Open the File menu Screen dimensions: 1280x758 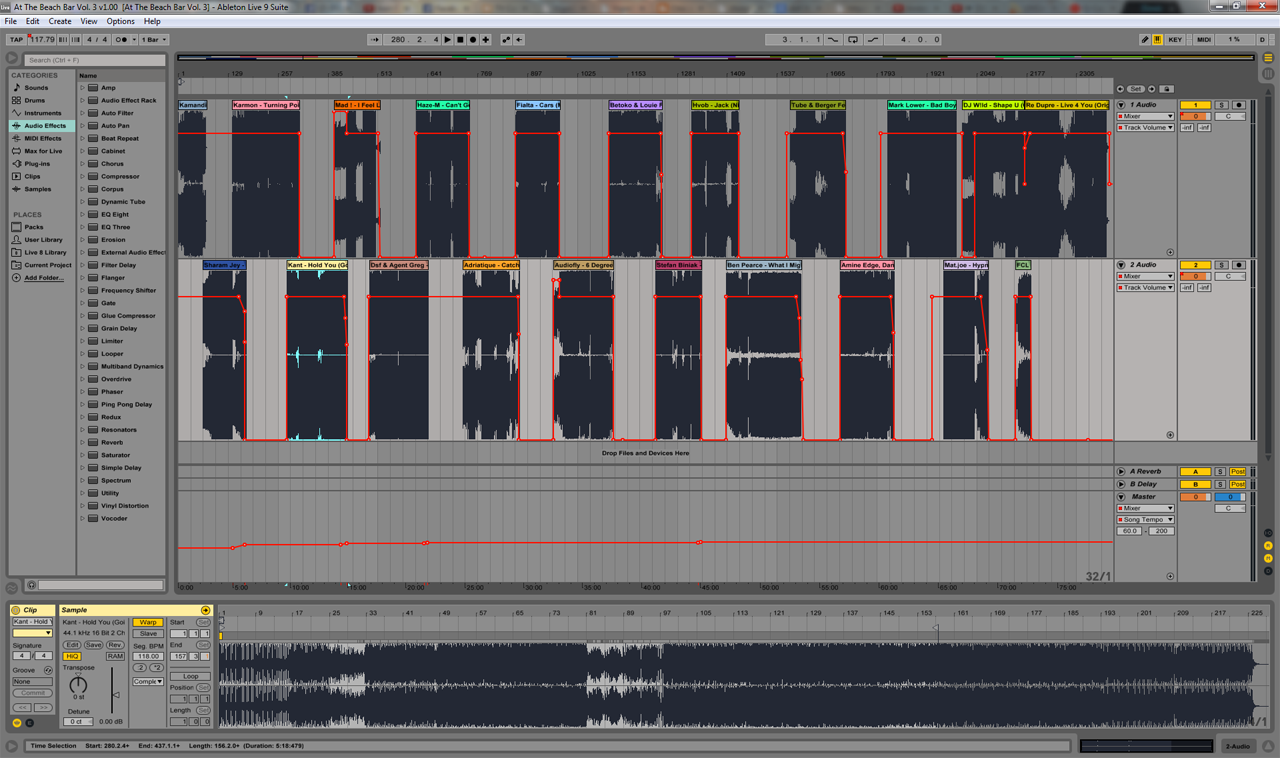tap(11, 21)
